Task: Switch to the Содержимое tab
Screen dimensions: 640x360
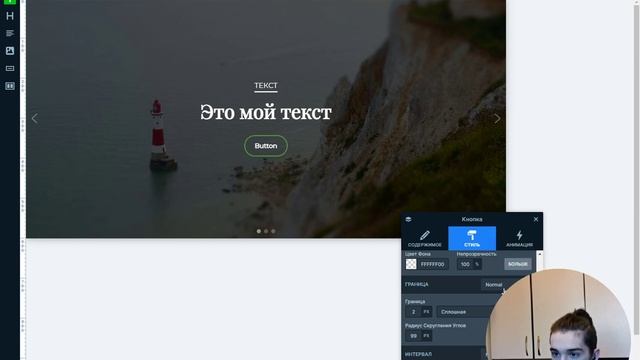Action: coord(424,238)
